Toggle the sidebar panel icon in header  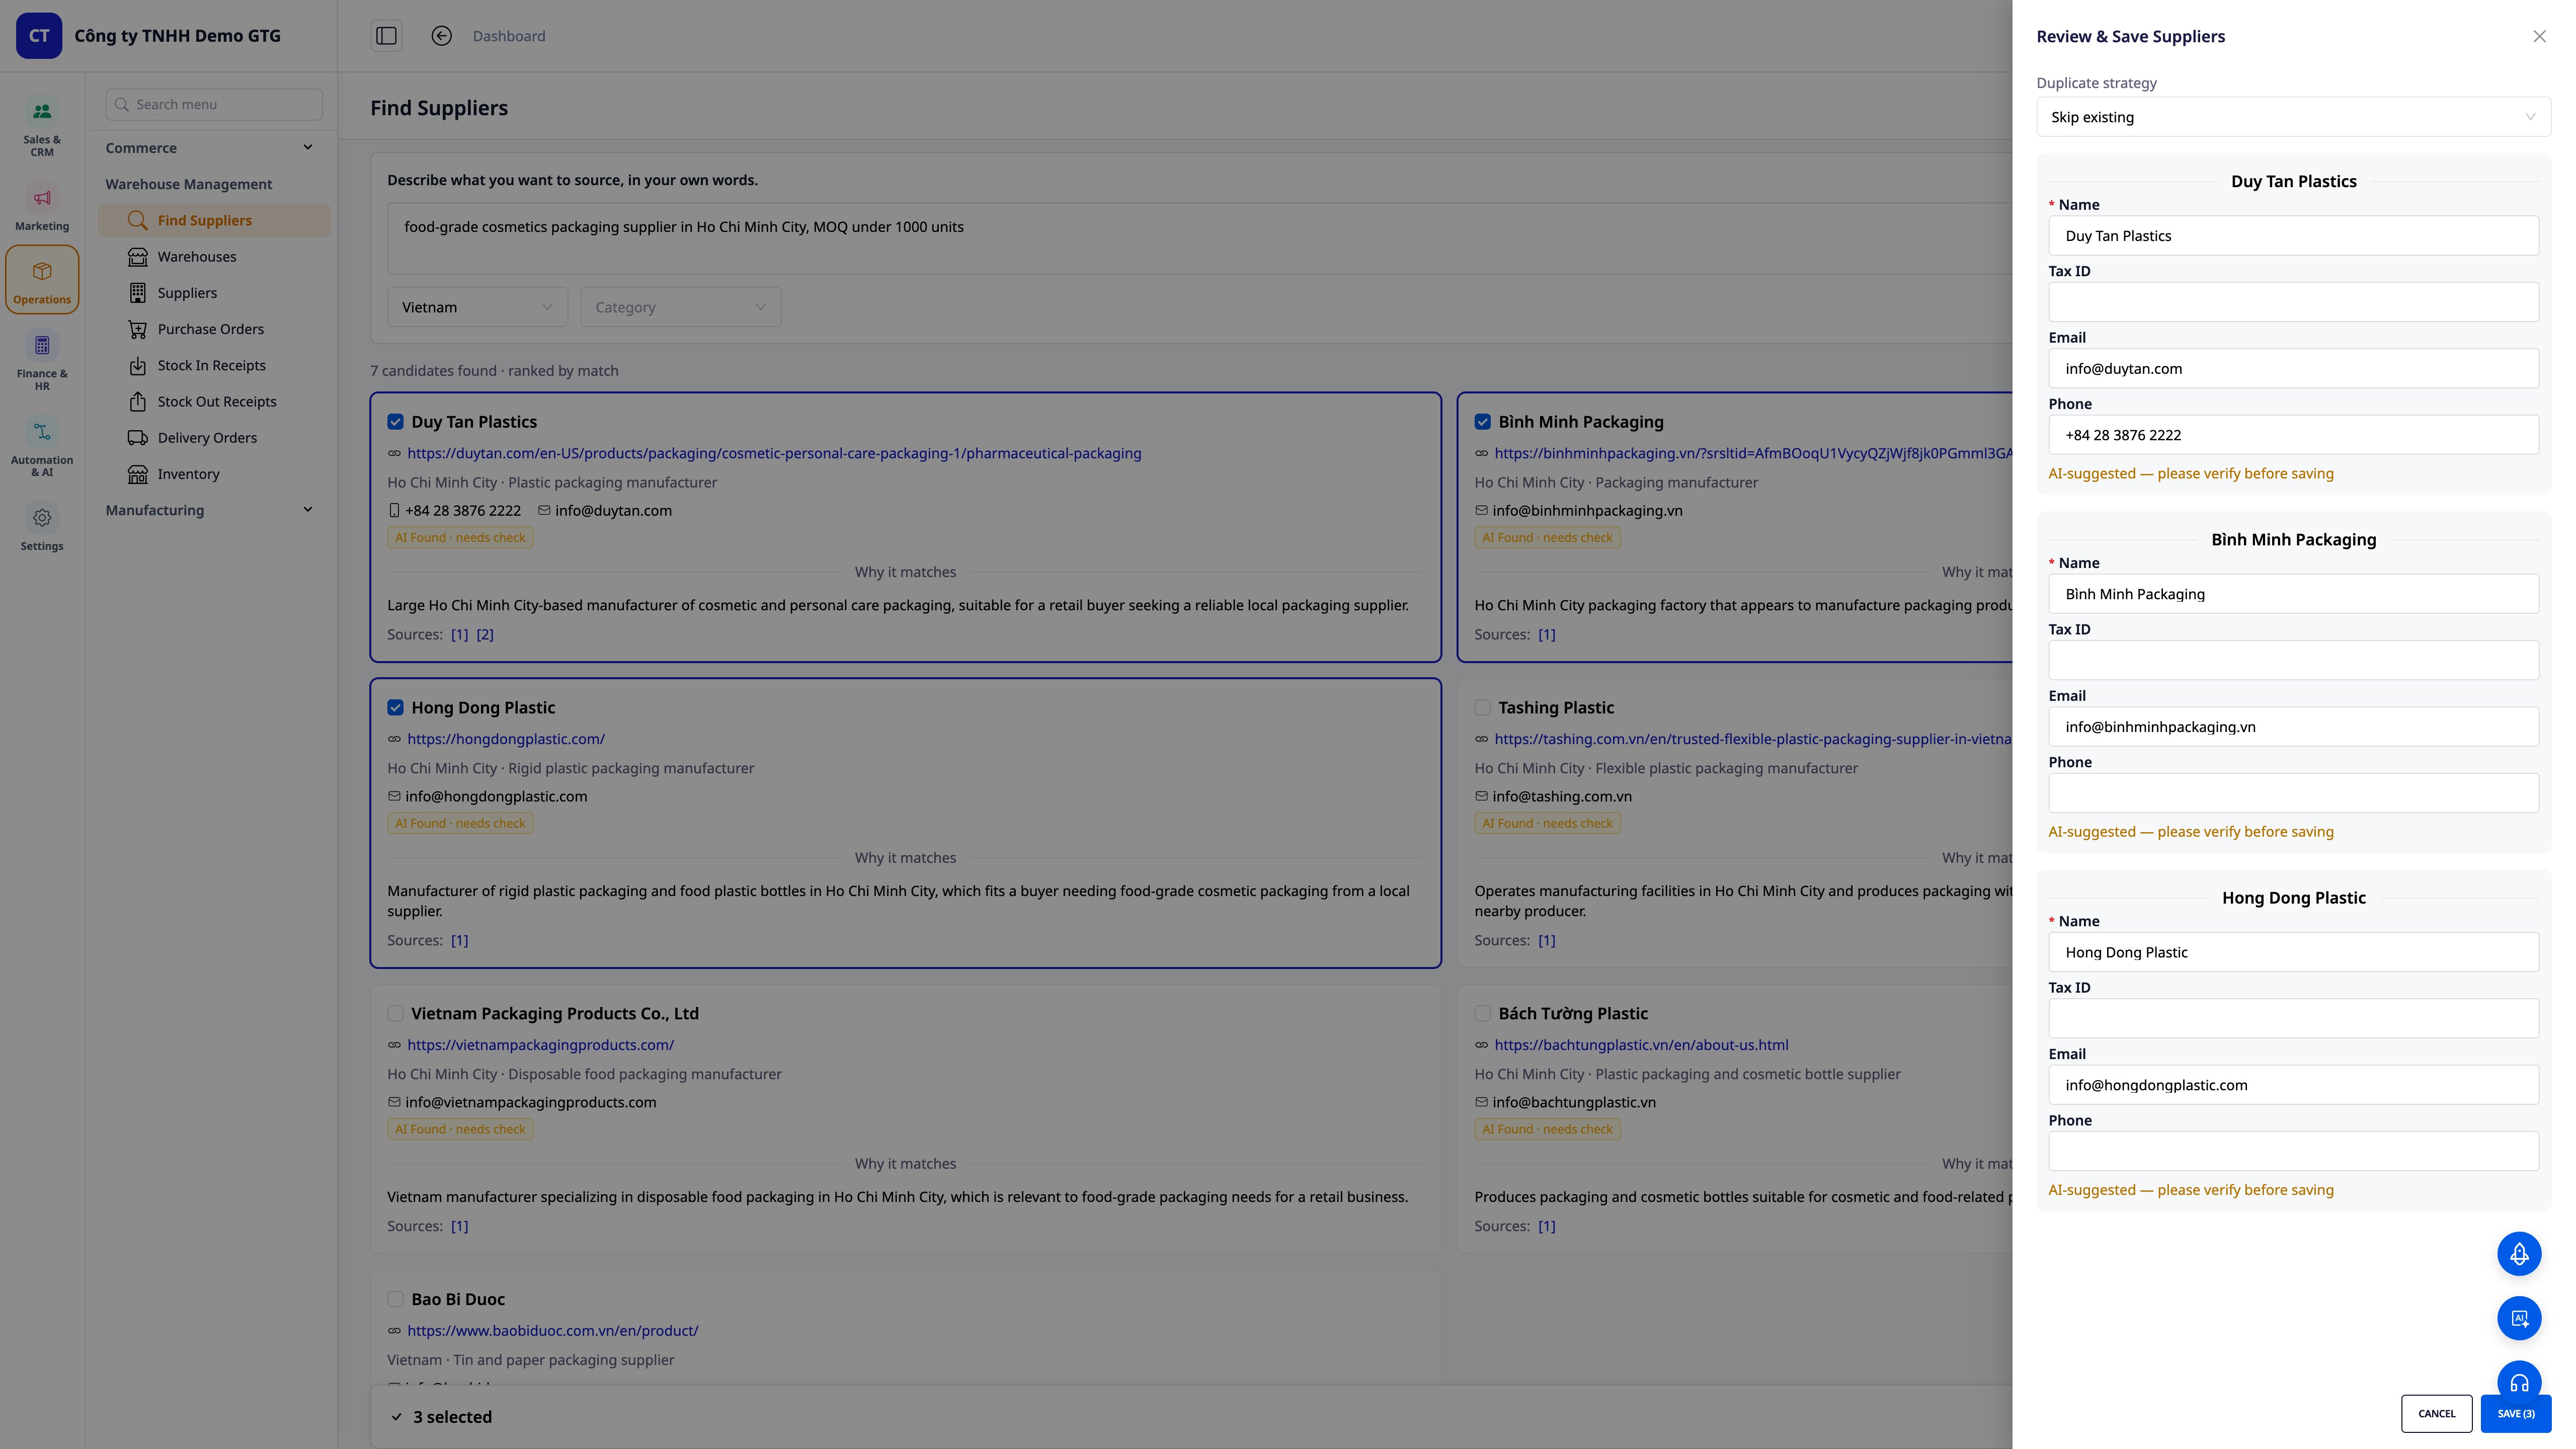(x=386, y=36)
